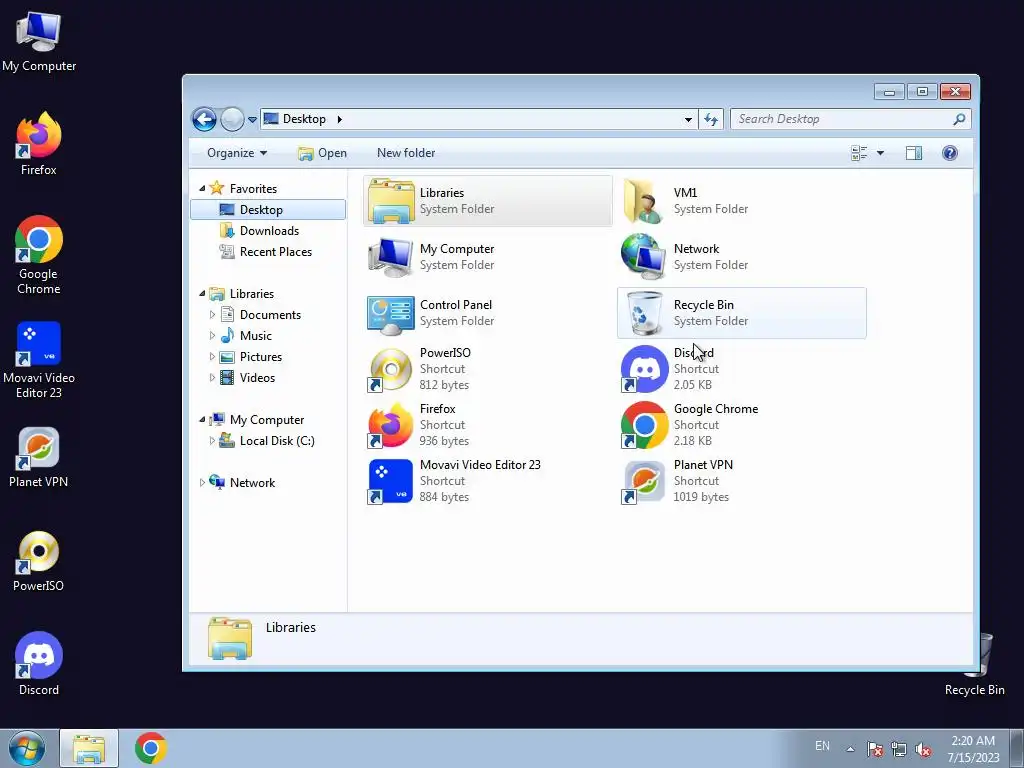The width and height of the screenshot is (1024, 768).
Task: Expand the breadcrumb arrow after Desktop
Action: click(339, 120)
